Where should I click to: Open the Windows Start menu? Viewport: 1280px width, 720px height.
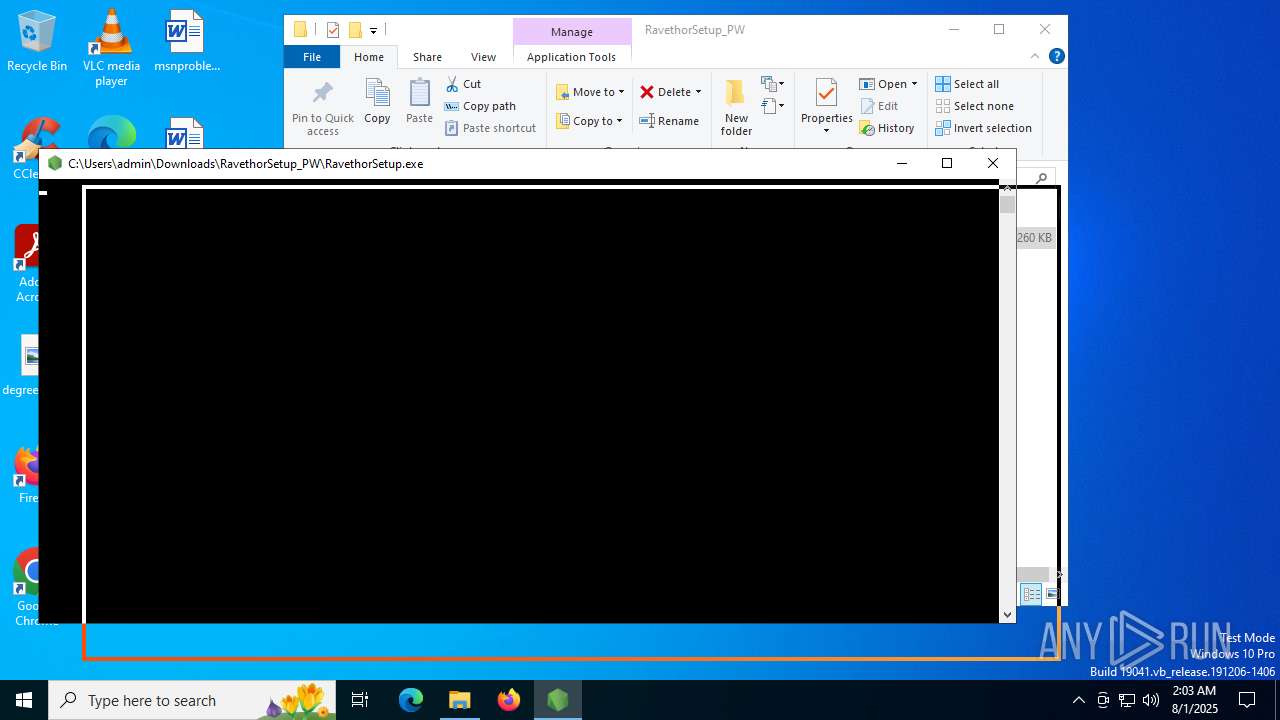24,700
